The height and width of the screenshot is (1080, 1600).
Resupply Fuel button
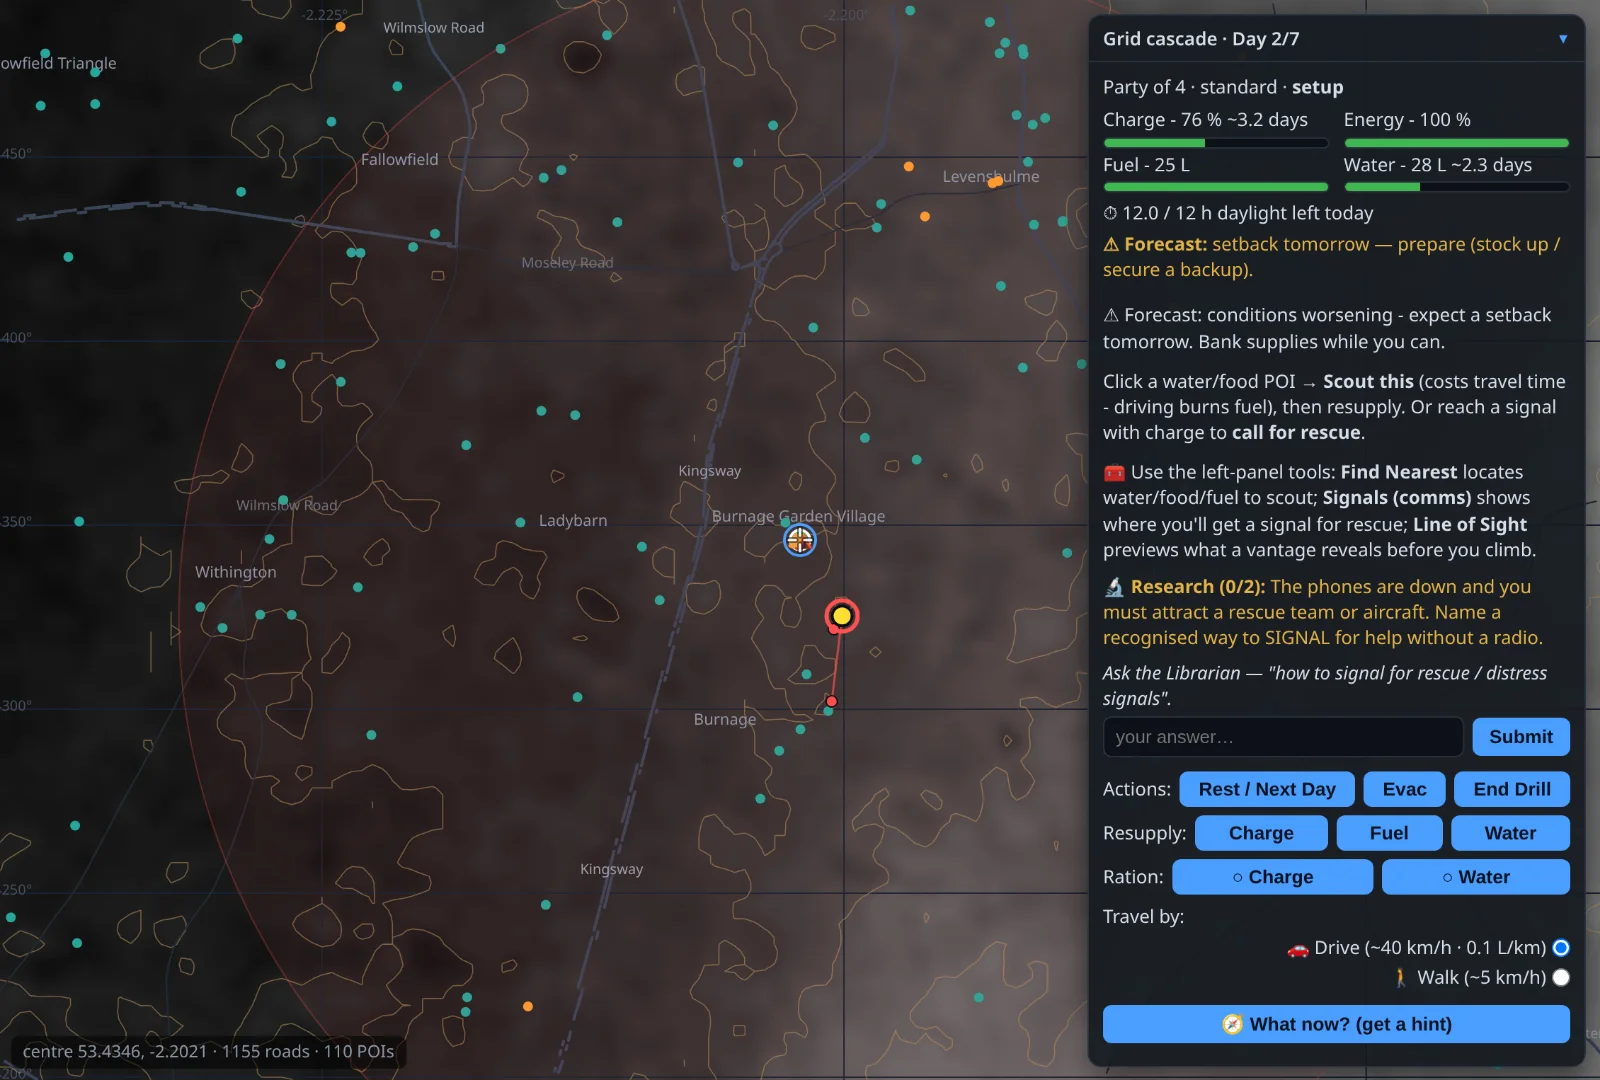(1389, 833)
